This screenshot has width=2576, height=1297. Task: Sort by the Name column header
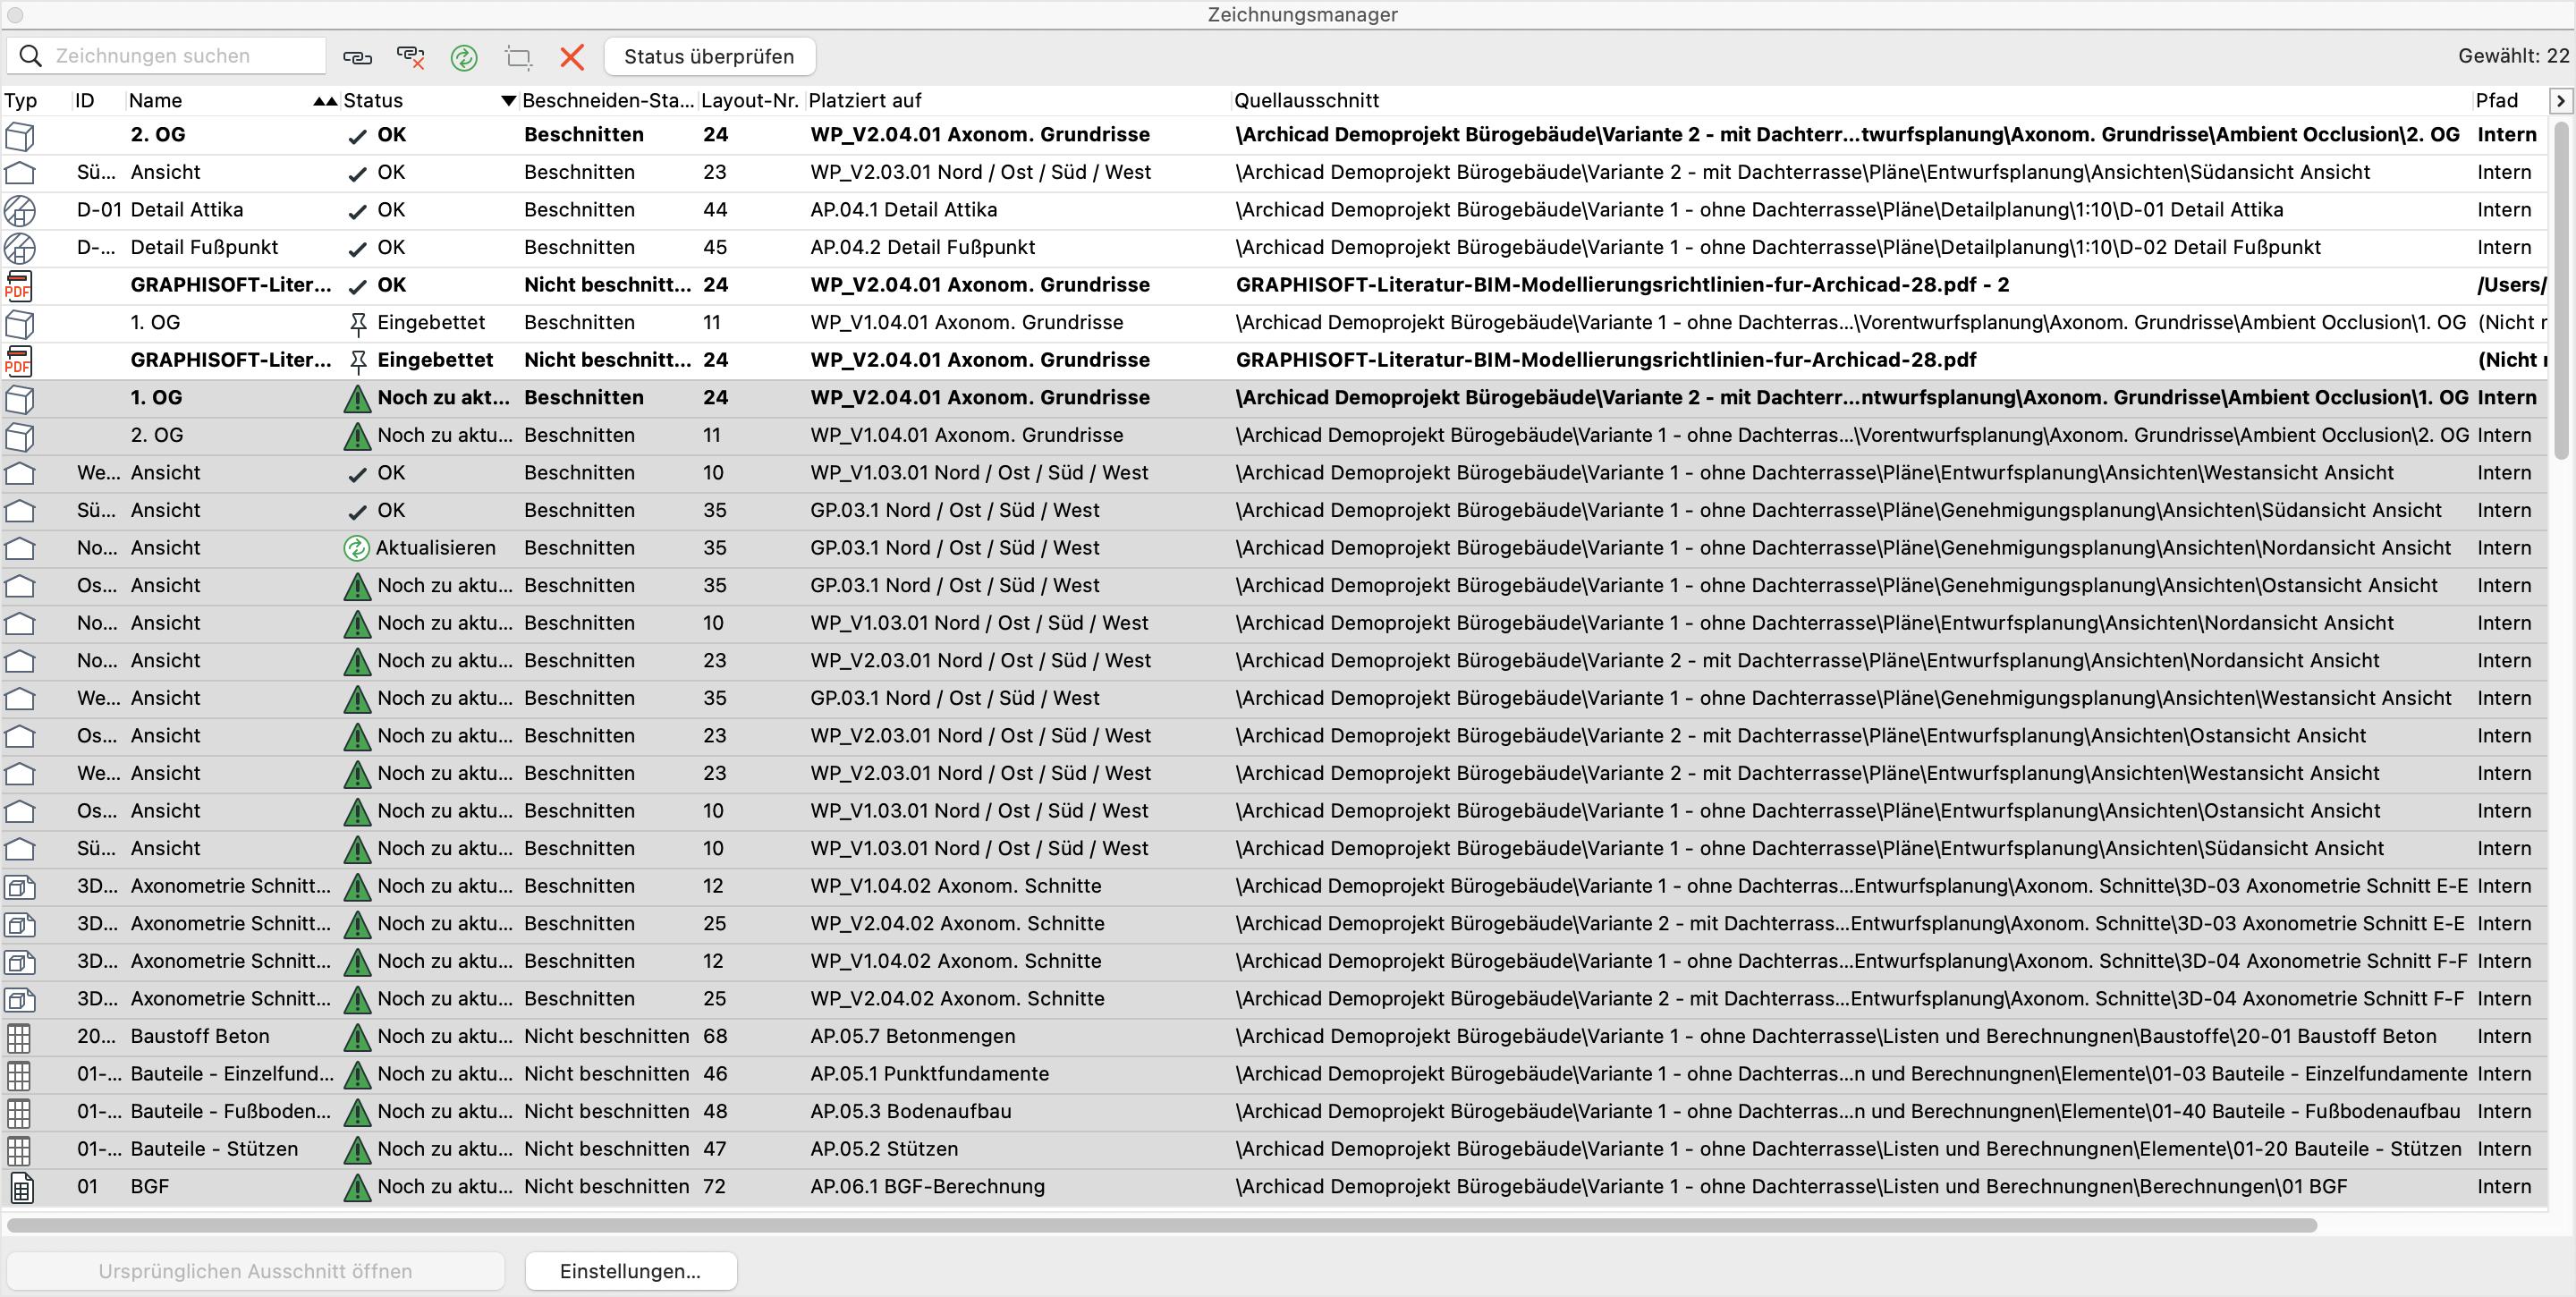pos(231,100)
